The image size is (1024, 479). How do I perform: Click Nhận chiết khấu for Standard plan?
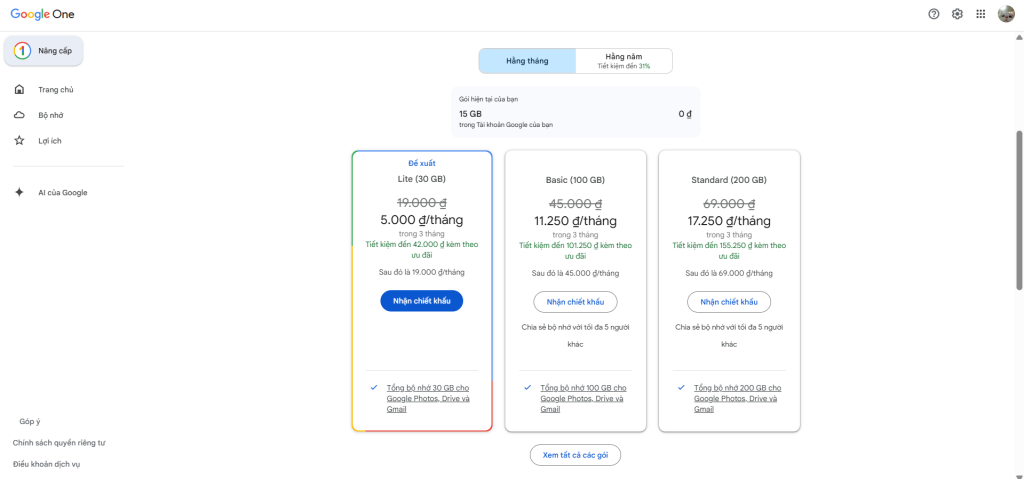729,302
